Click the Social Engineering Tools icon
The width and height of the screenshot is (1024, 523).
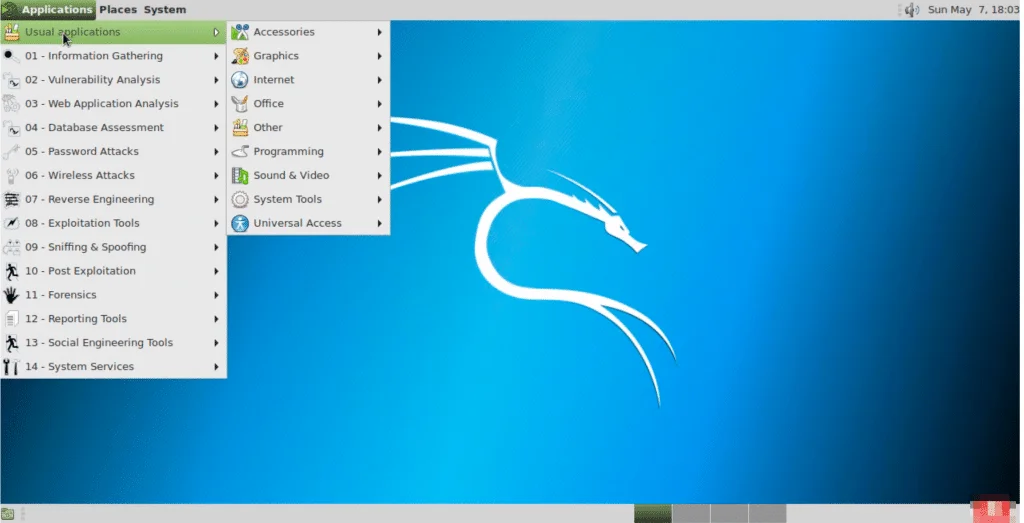point(11,343)
